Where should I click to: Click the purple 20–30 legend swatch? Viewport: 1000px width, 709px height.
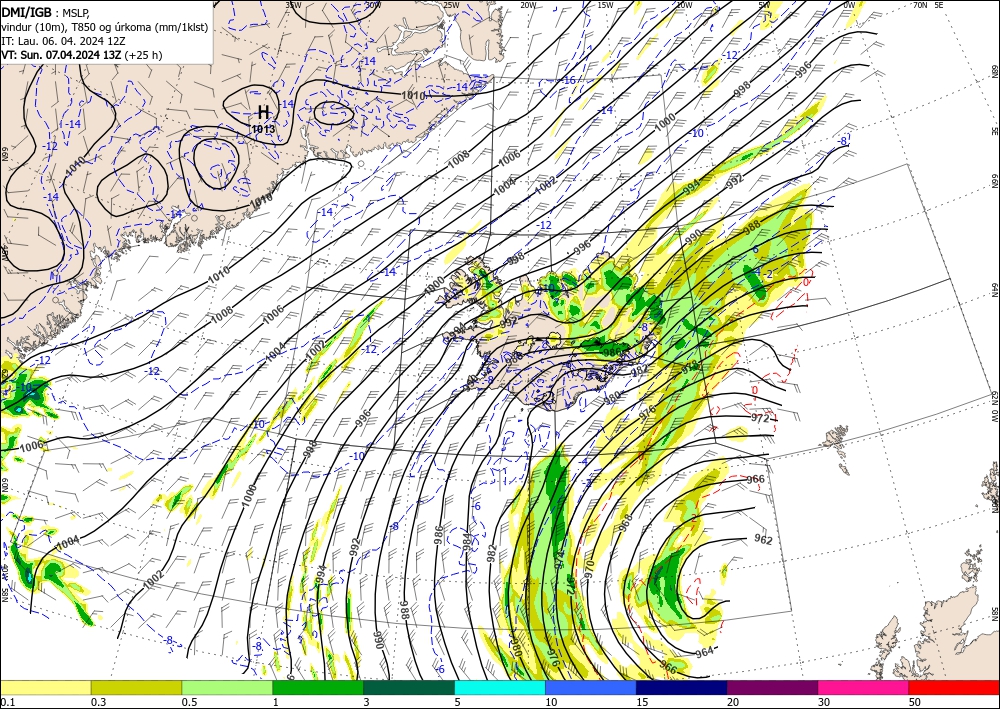coord(772,687)
